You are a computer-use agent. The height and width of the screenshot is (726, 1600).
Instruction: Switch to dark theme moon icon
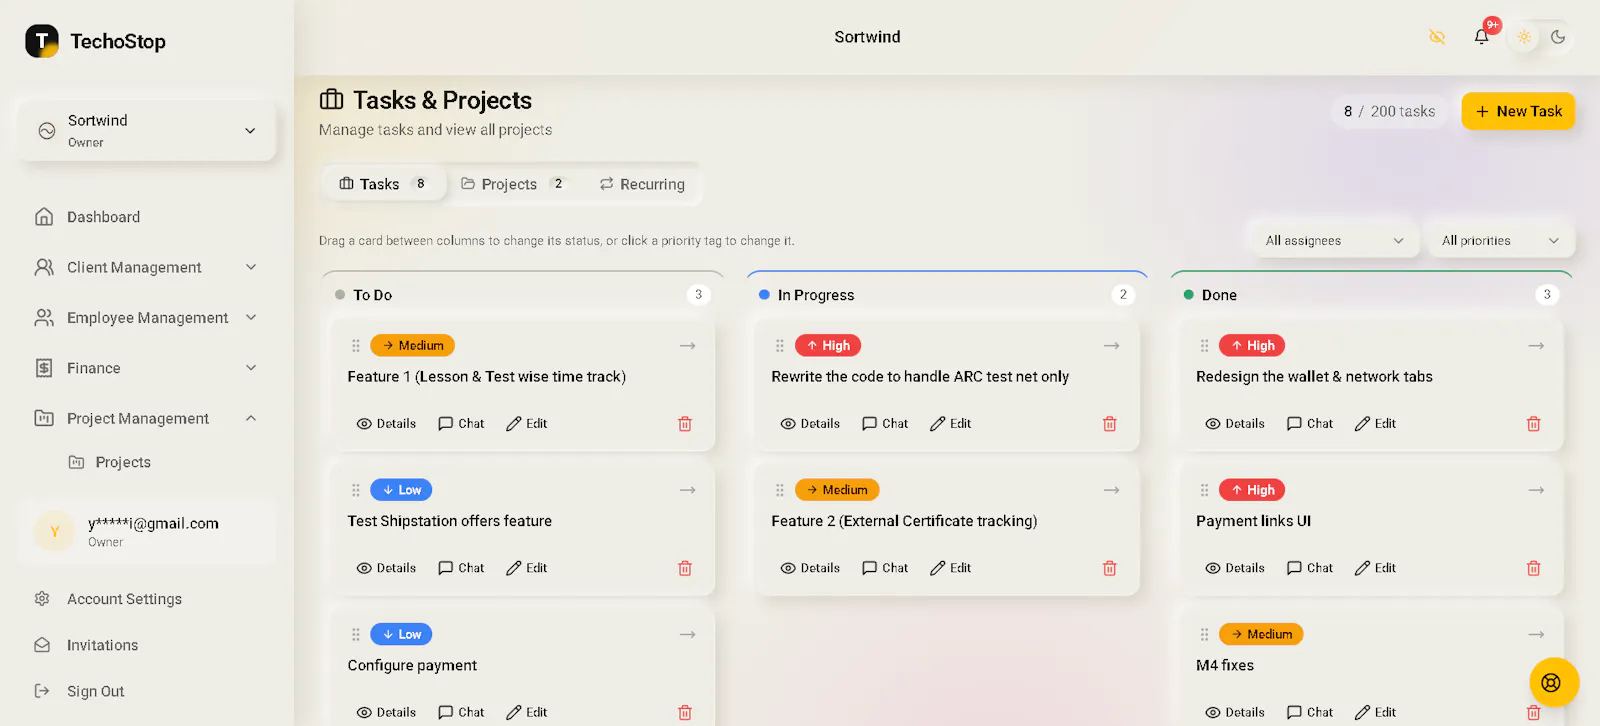1558,37
